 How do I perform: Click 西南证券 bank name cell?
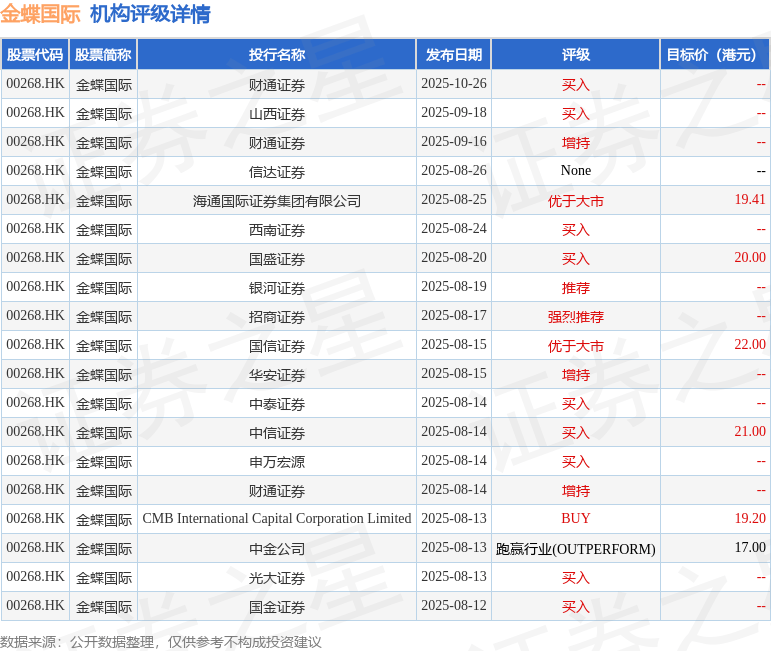coord(277,230)
